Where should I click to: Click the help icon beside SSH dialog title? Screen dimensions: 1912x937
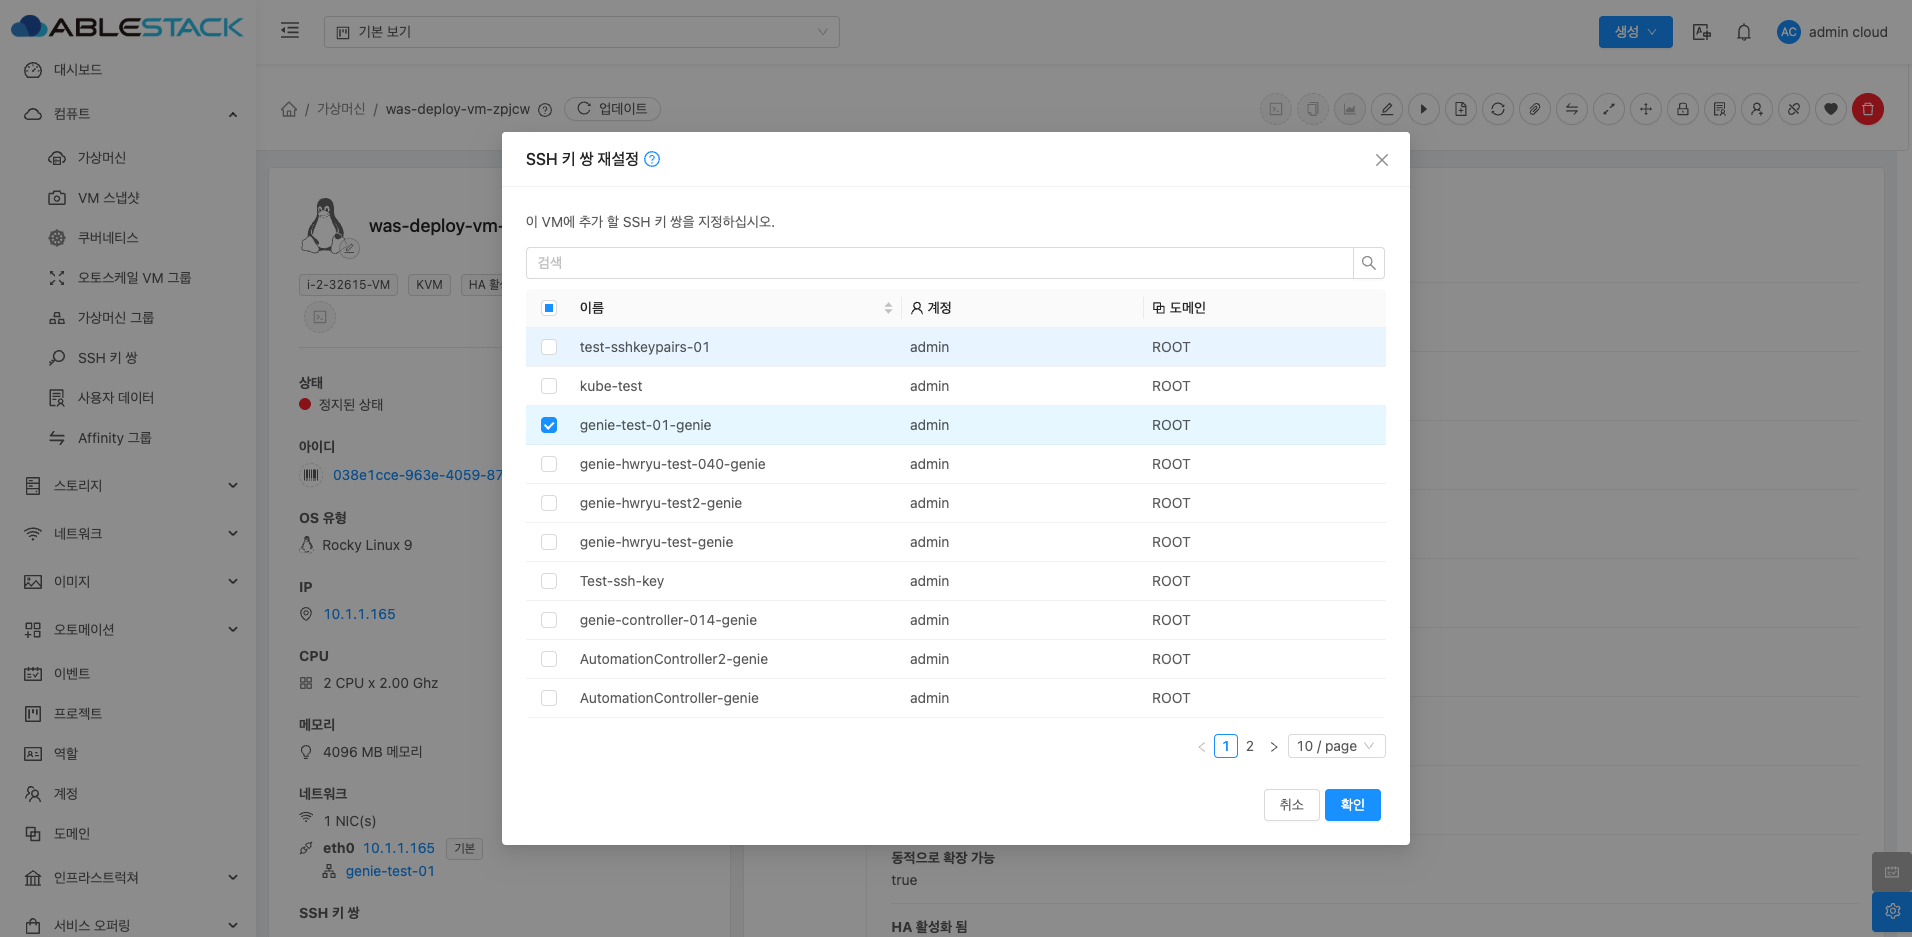pyautogui.click(x=652, y=159)
